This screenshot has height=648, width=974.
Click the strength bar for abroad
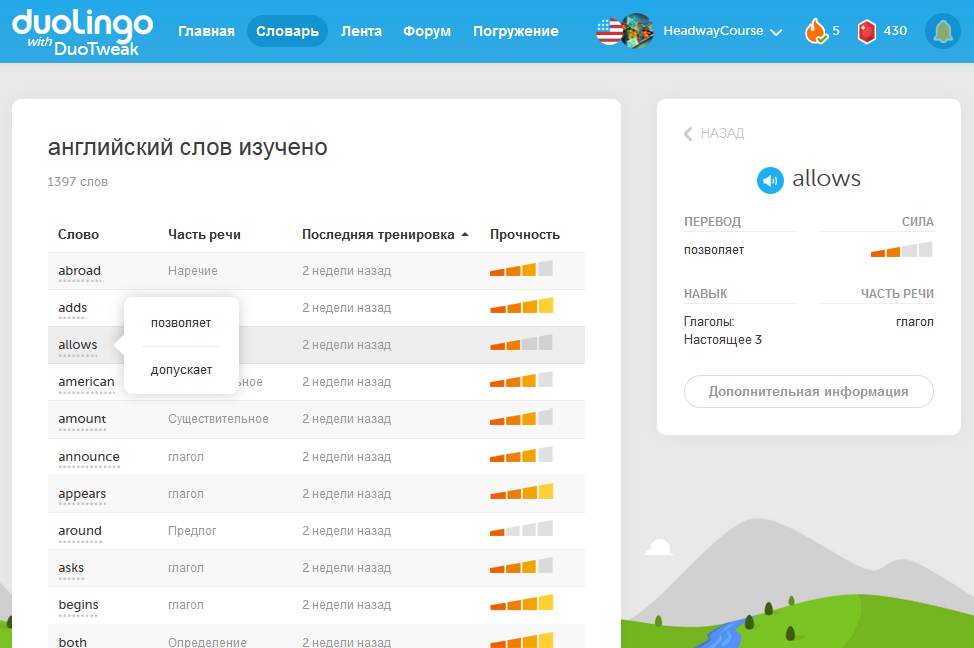click(521, 269)
